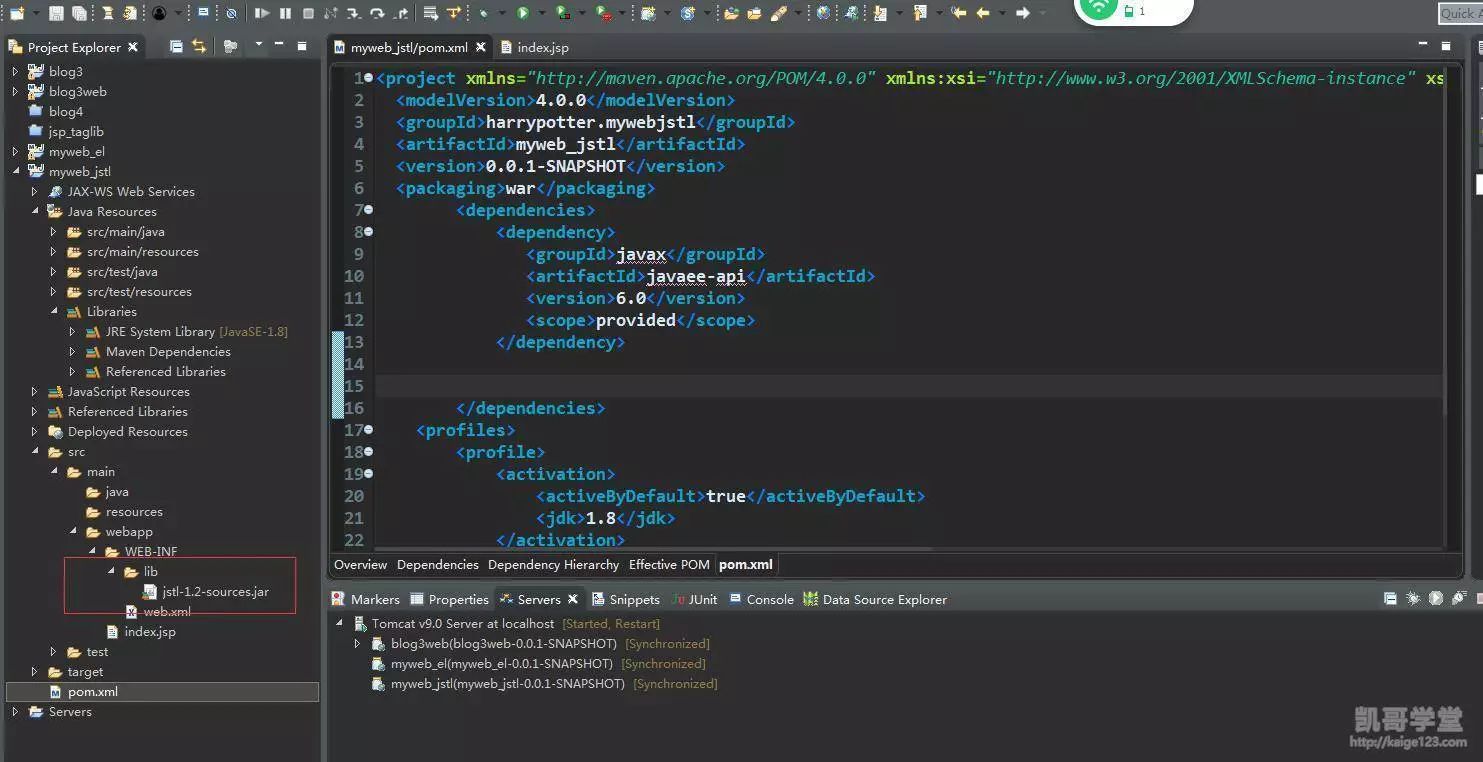Viewport: 1483px width, 762px height.
Task: Click the green WiFi overlay icon
Action: click(x=1098, y=6)
